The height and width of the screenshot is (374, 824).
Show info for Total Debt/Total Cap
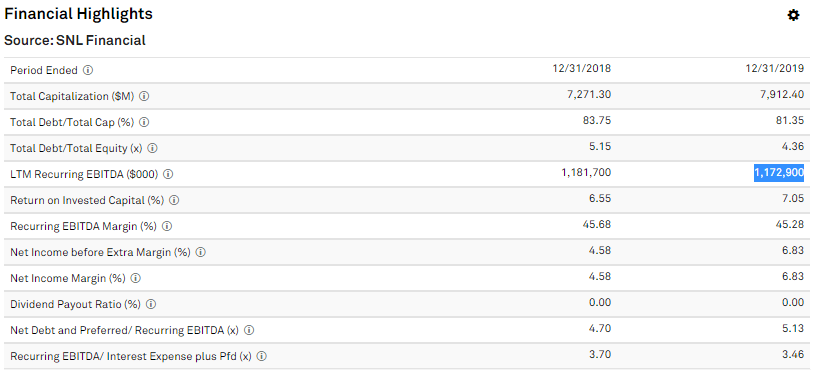144,122
